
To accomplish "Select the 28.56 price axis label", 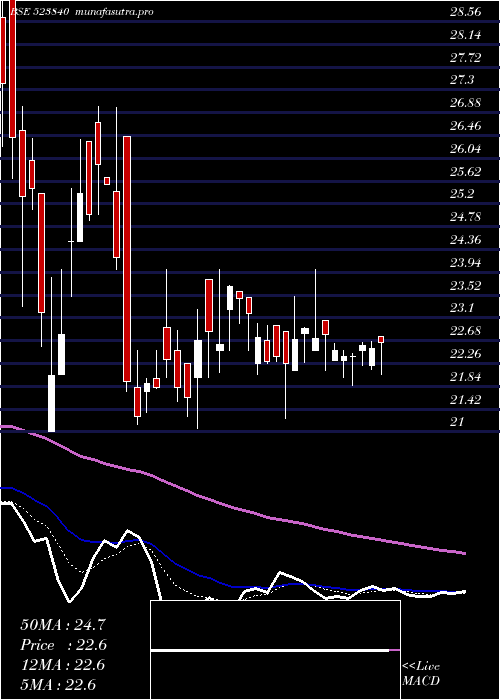I will 466,12.
